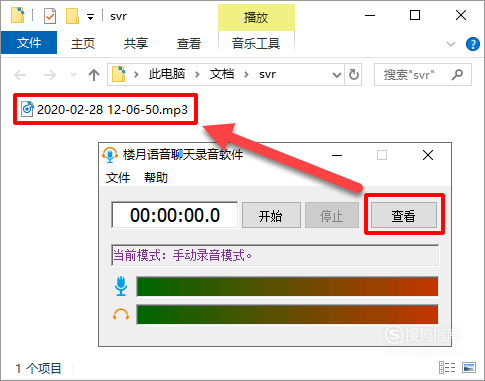
Task: Go forward with the right arrow
Action: [x=50, y=75]
